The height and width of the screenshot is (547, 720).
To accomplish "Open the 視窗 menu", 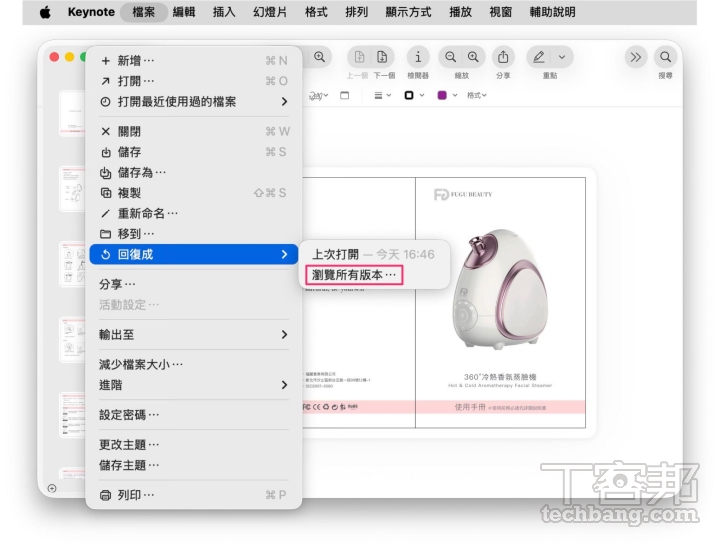I will pyautogui.click(x=501, y=12).
